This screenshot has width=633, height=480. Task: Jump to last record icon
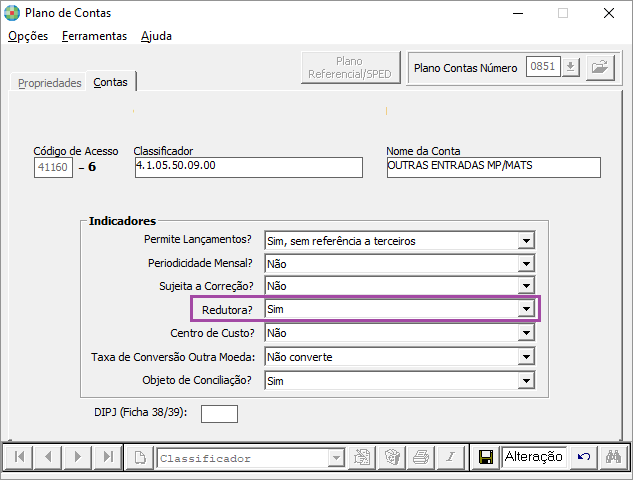[x=108, y=457]
